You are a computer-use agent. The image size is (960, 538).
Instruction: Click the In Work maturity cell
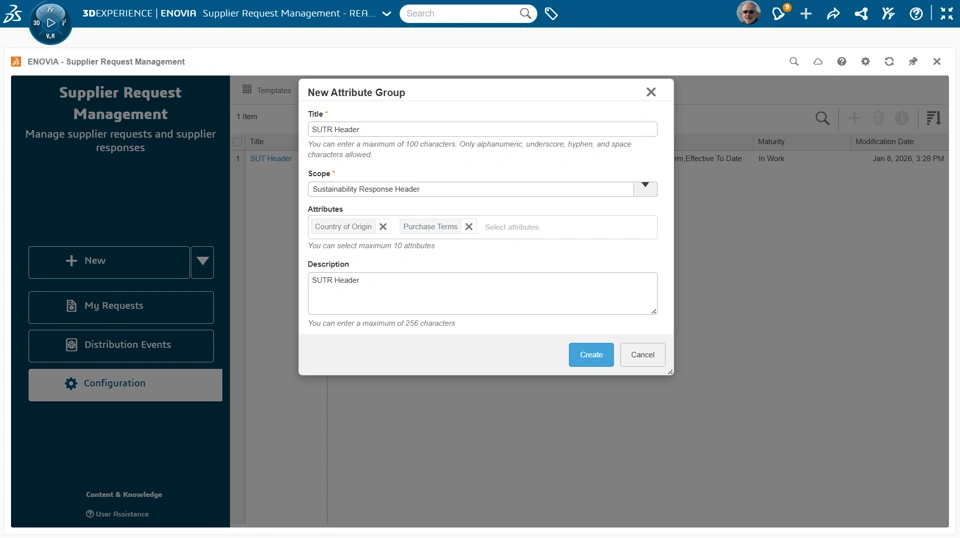[771, 159]
